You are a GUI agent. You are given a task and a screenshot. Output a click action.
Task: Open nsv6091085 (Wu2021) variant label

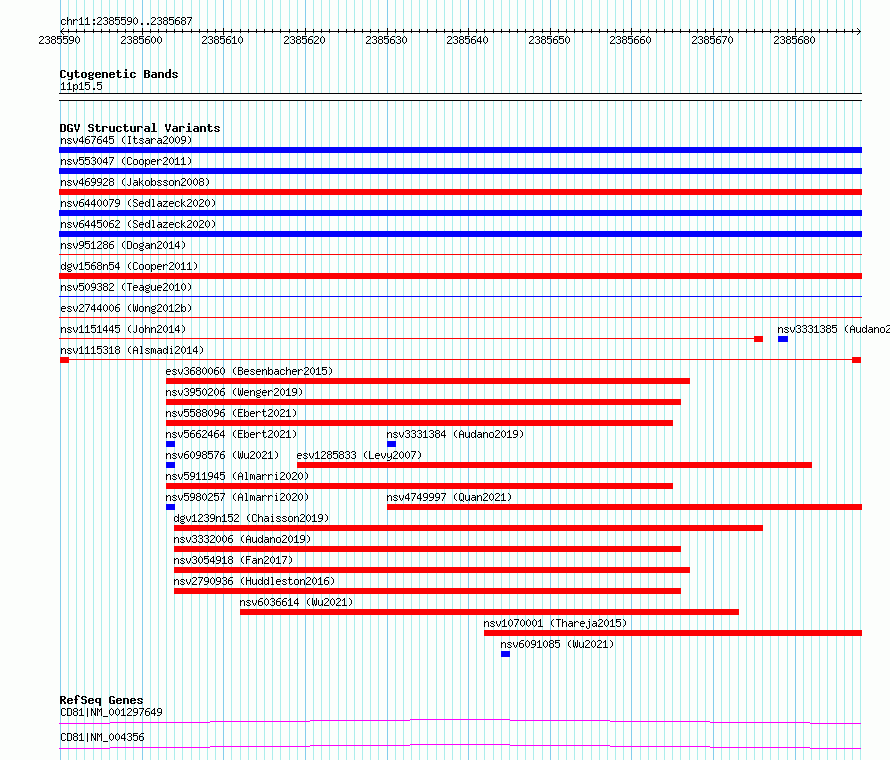[x=557, y=644]
